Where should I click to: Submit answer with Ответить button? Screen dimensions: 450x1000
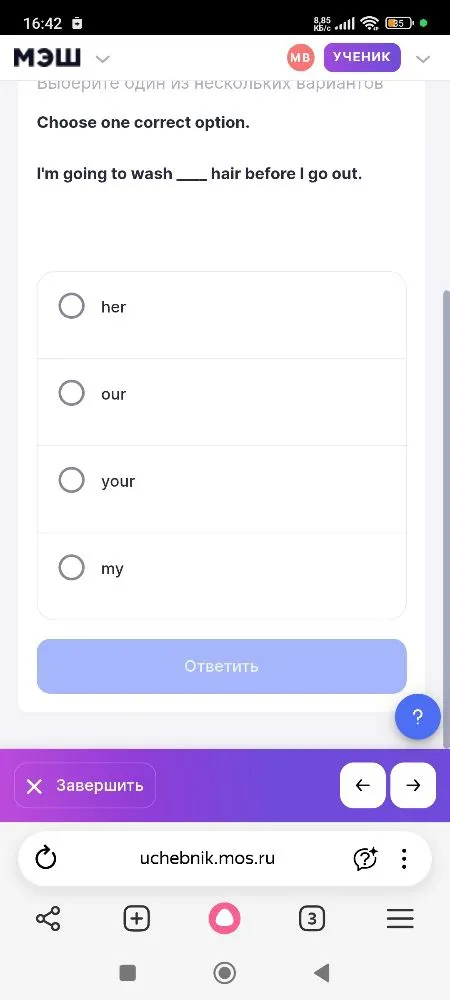pos(222,666)
